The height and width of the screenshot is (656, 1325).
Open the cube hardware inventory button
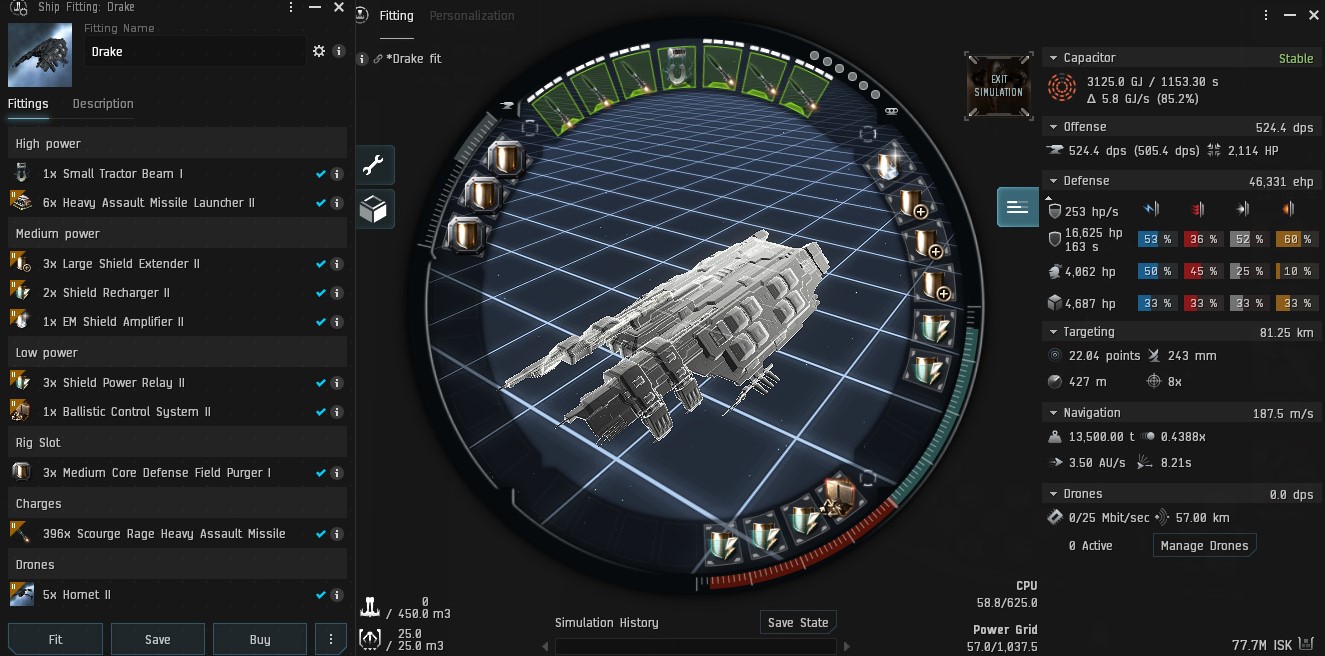click(x=376, y=209)
